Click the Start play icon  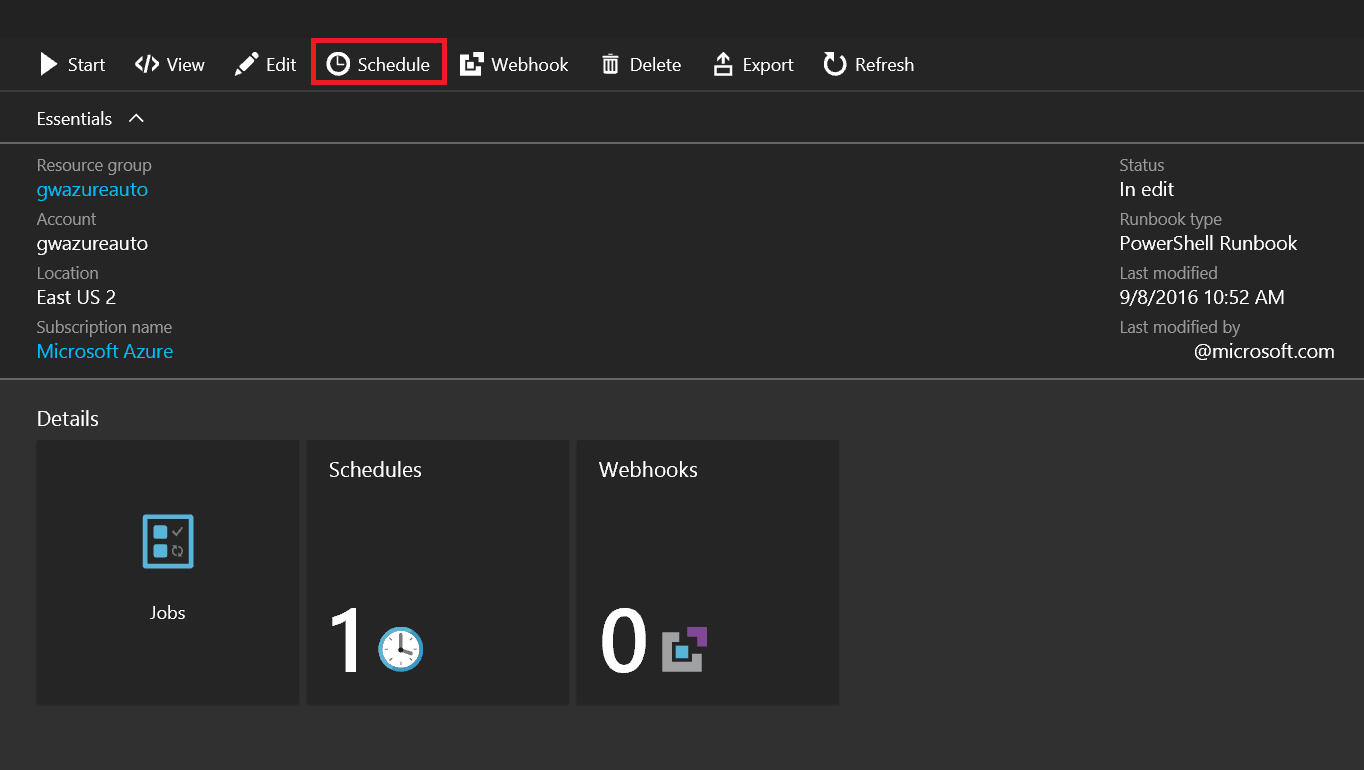(48, 65)
